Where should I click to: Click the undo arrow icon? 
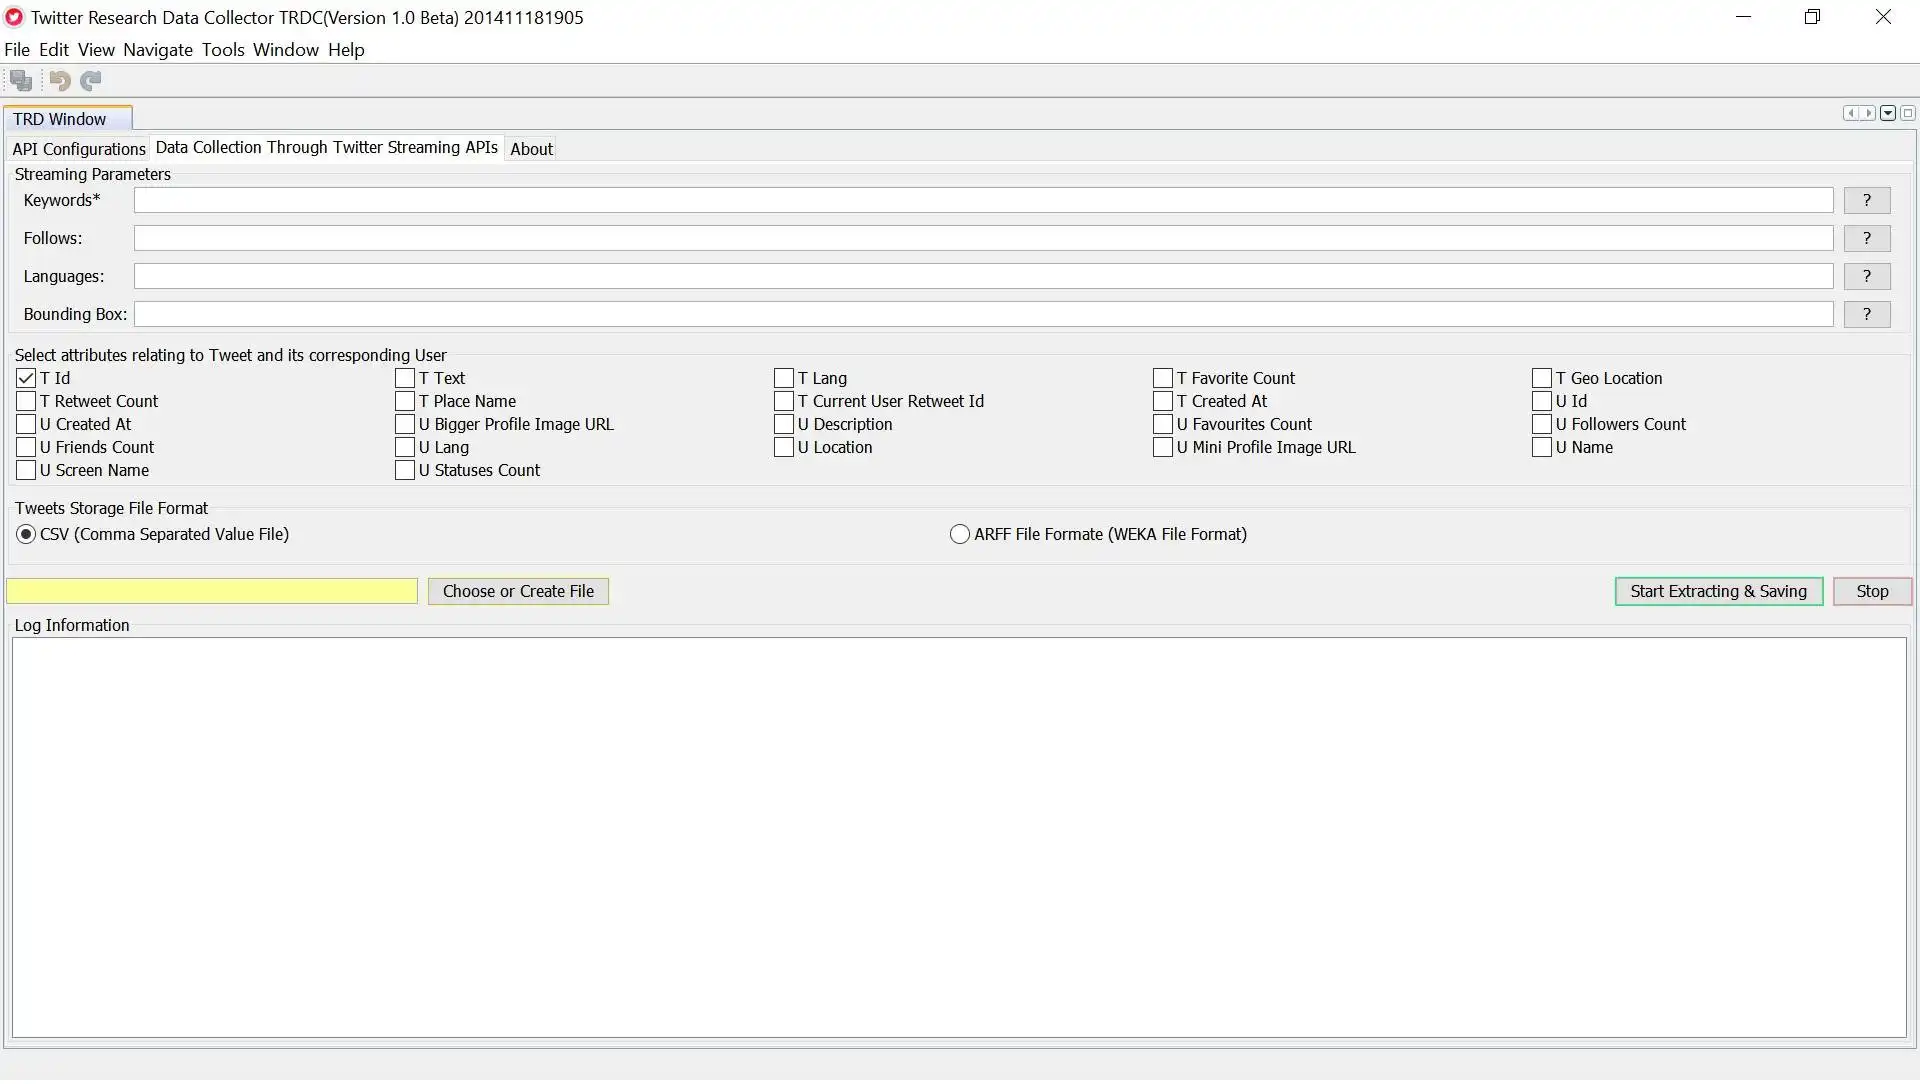59,80
